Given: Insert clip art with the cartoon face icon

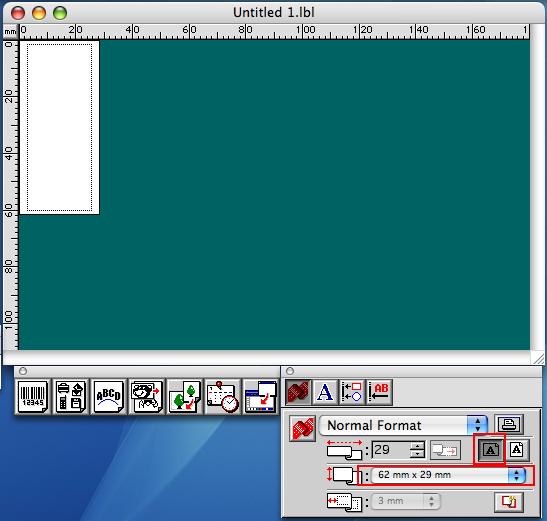Looking at the screenshot, I should [147, 396].
